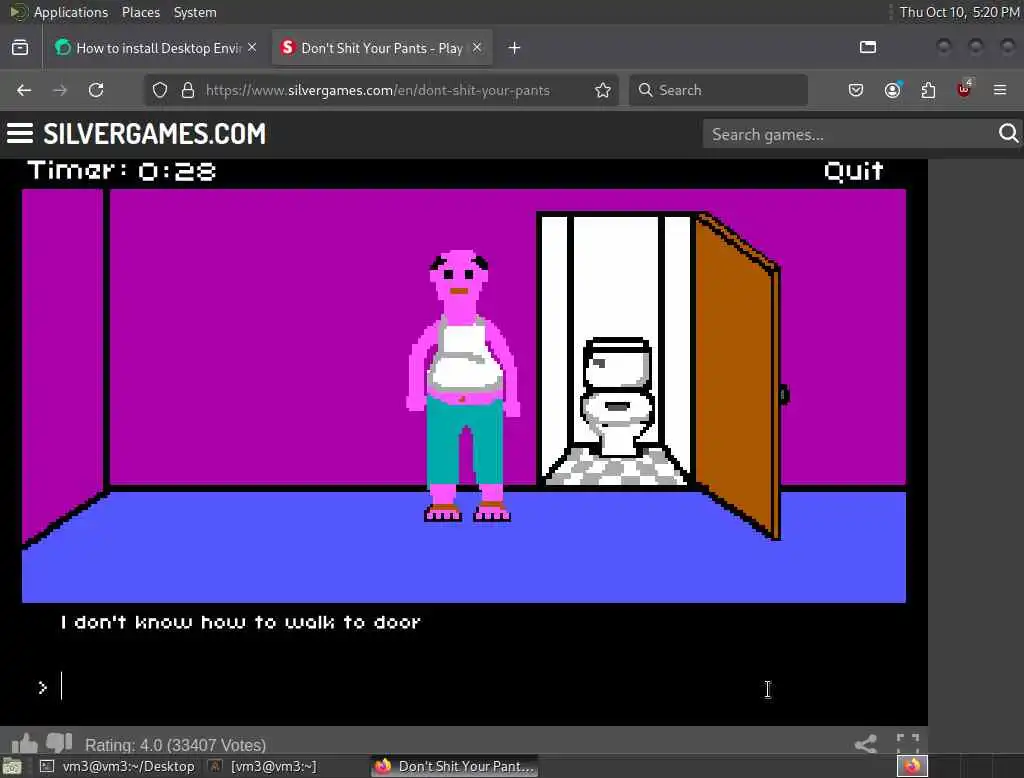Click the Quit button in the game
Image resolution: width=1024 pixels, height=778 pixels.
854,171
